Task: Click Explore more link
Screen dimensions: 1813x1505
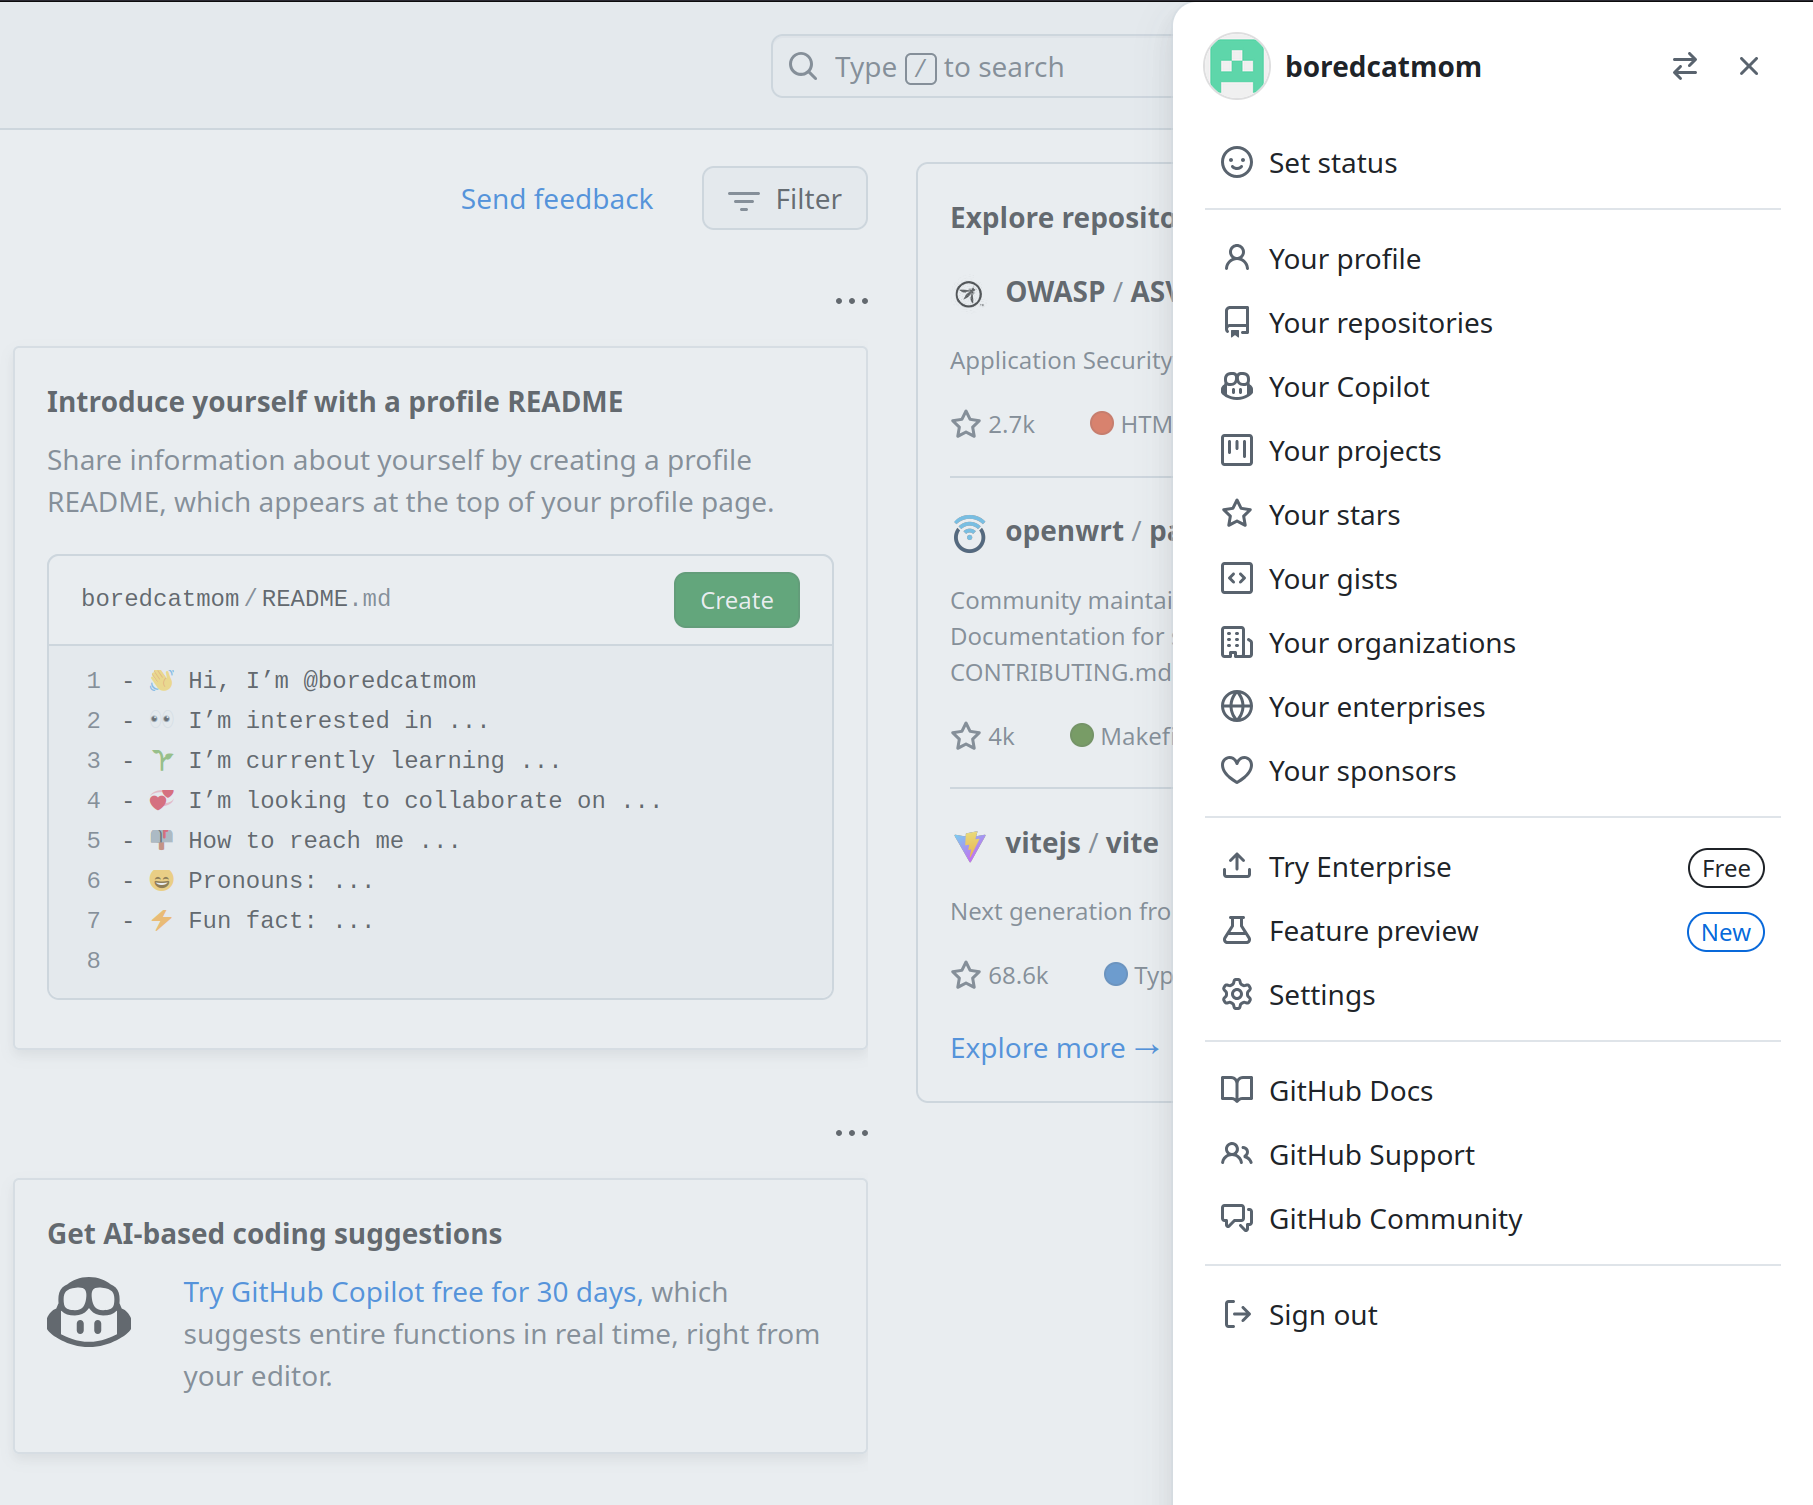Action: (x=1055, y=1048)
